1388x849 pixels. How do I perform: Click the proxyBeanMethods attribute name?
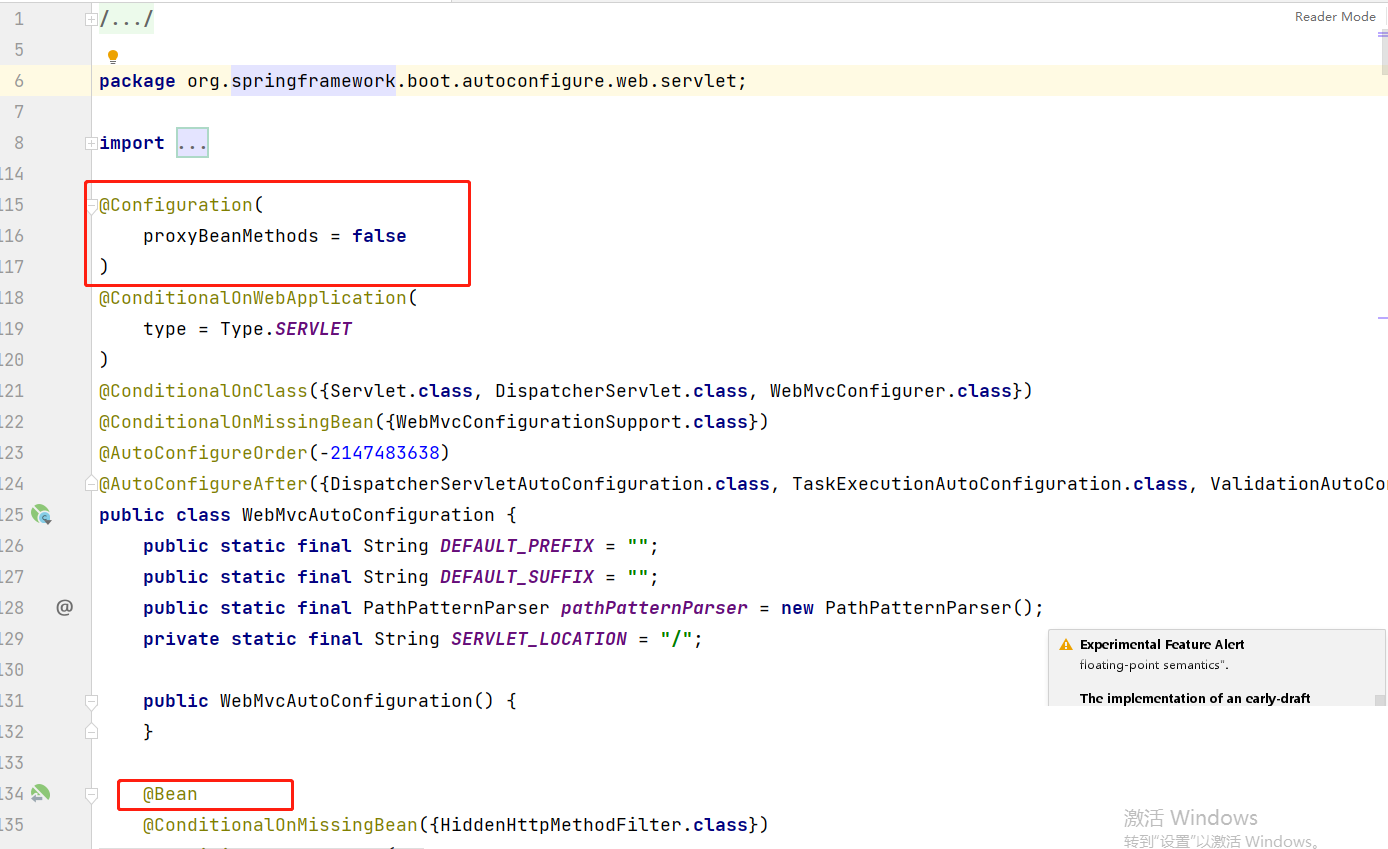coord(230,236)
